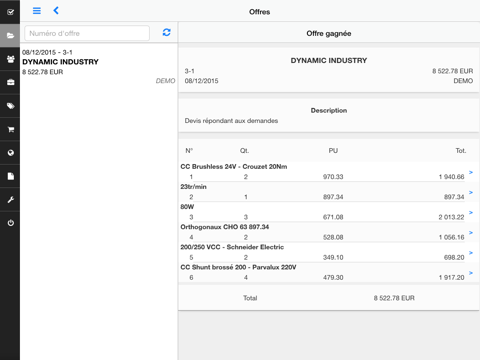Open the document file sidebar icon

coord(10,176)
